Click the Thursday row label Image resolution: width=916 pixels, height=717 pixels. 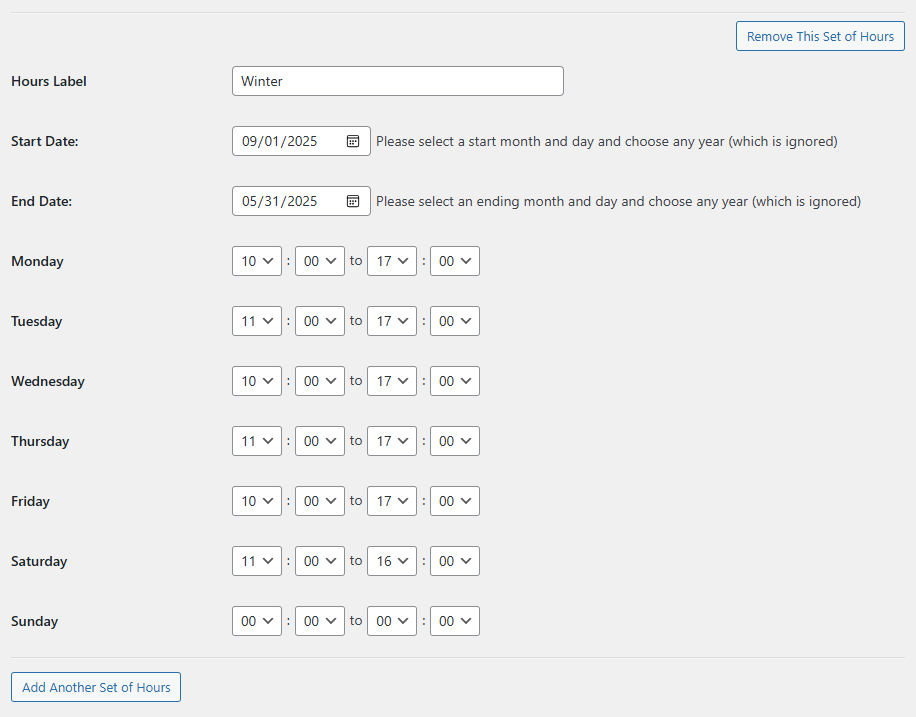pyautogui.click(x=40, y=441)
